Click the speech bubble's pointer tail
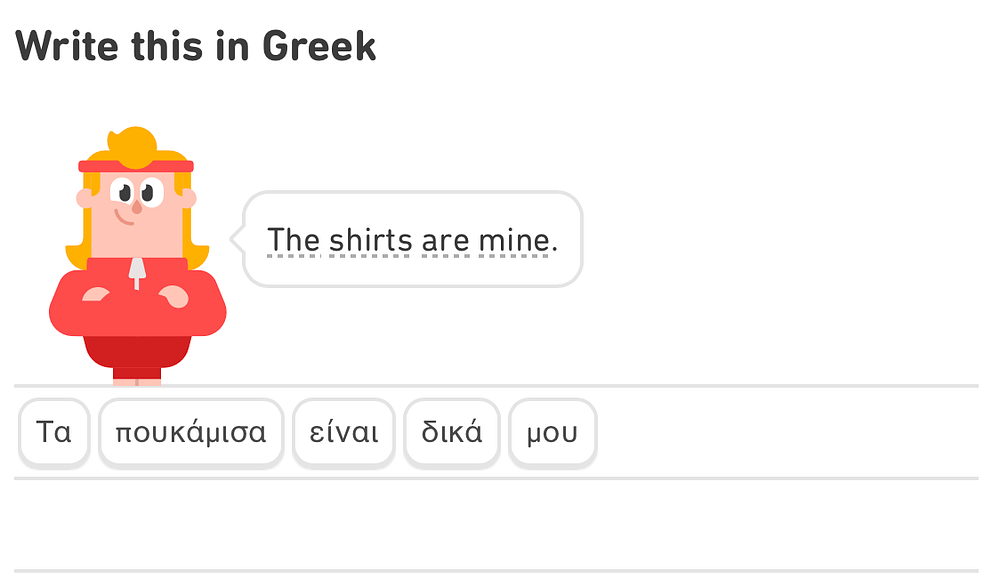 pos(237,240)
